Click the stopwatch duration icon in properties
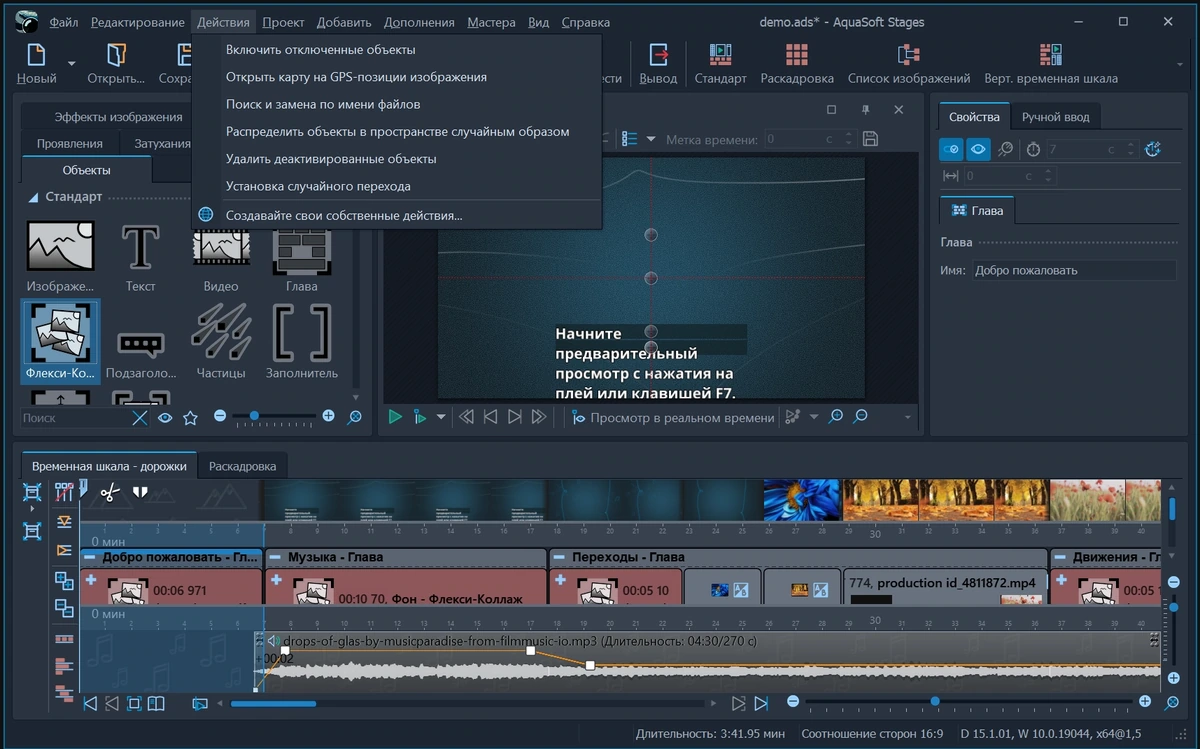Screen dimensions: 1200x749 pyautogui.click(x=1033, y=149)
